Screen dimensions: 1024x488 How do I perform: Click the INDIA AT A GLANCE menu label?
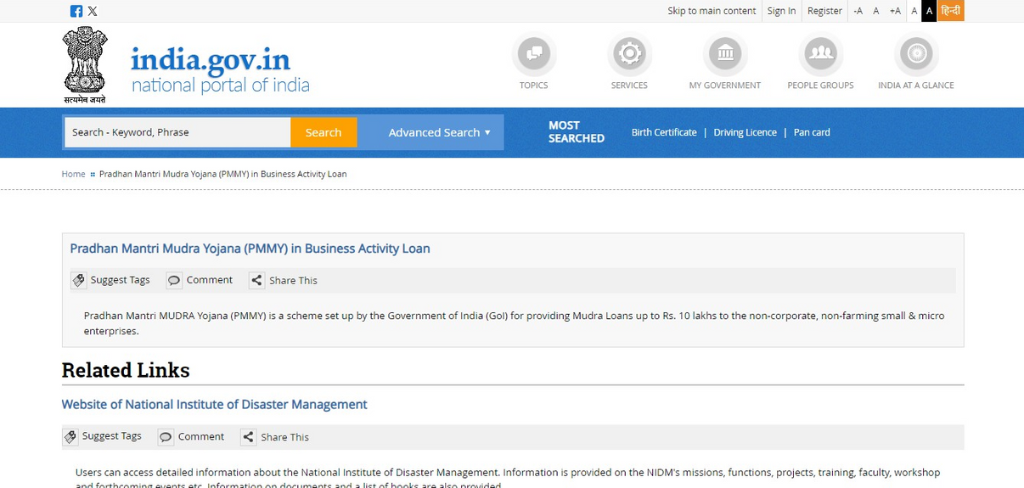pyautogui.click(x=916, y=86)
